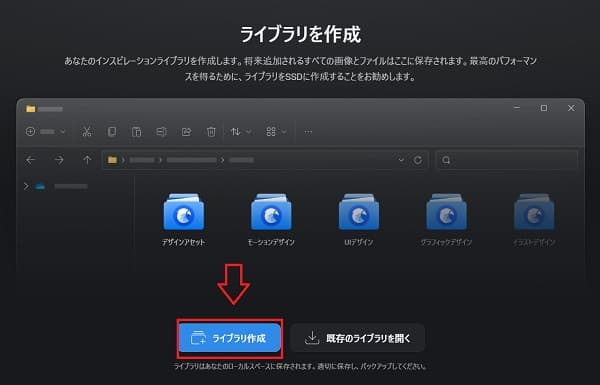Viewport: 600px width, 385px height.
Task: Click the ライブラリ作成 button
Action: tap(230, 338)
